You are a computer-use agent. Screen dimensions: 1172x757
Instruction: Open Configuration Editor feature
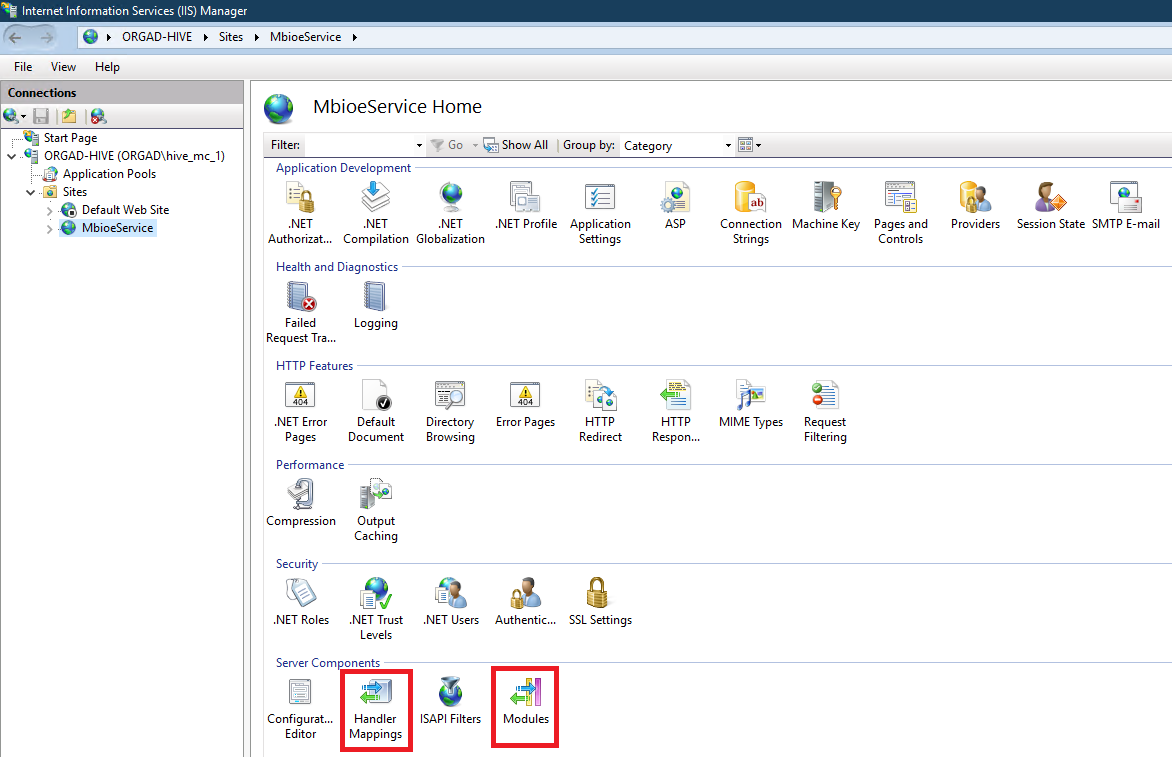300,708
